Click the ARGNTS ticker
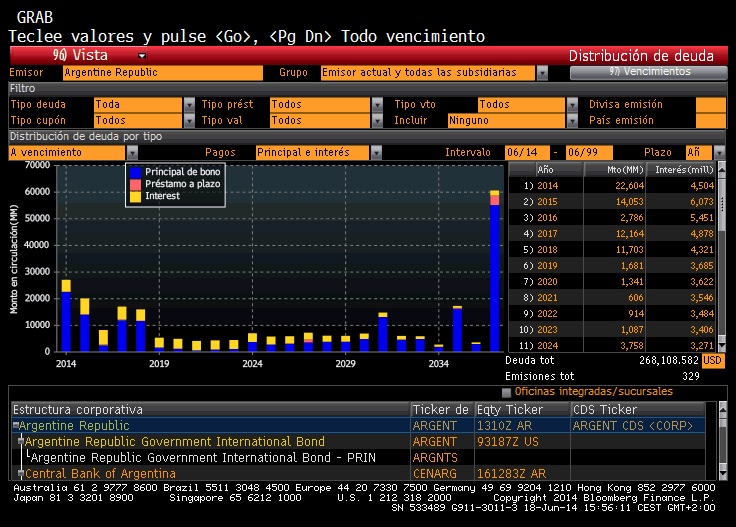 point(435,458)
